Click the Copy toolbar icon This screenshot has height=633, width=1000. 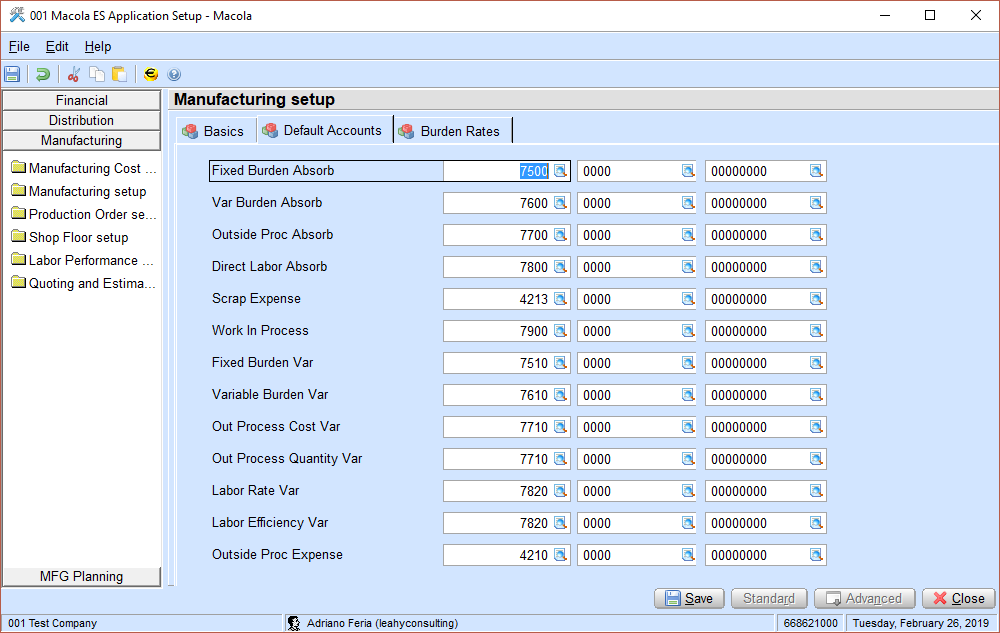tap(97, 74)
